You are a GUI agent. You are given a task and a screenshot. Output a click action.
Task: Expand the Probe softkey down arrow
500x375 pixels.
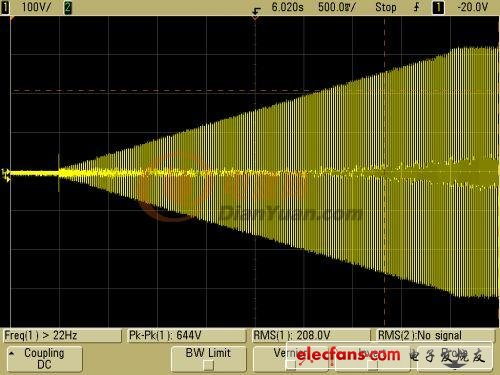(454, 366)
